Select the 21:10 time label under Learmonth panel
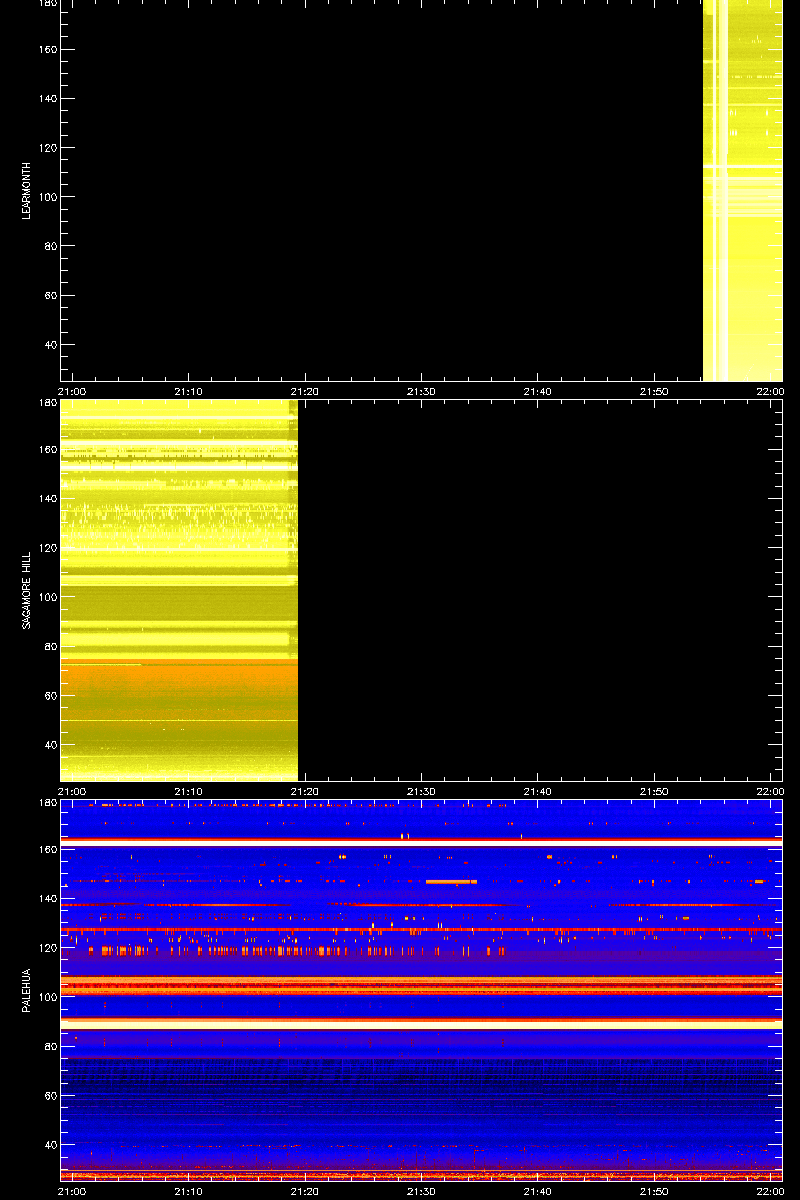The height and width of the screenshot is (1200, 800). [x=189, y=391]
